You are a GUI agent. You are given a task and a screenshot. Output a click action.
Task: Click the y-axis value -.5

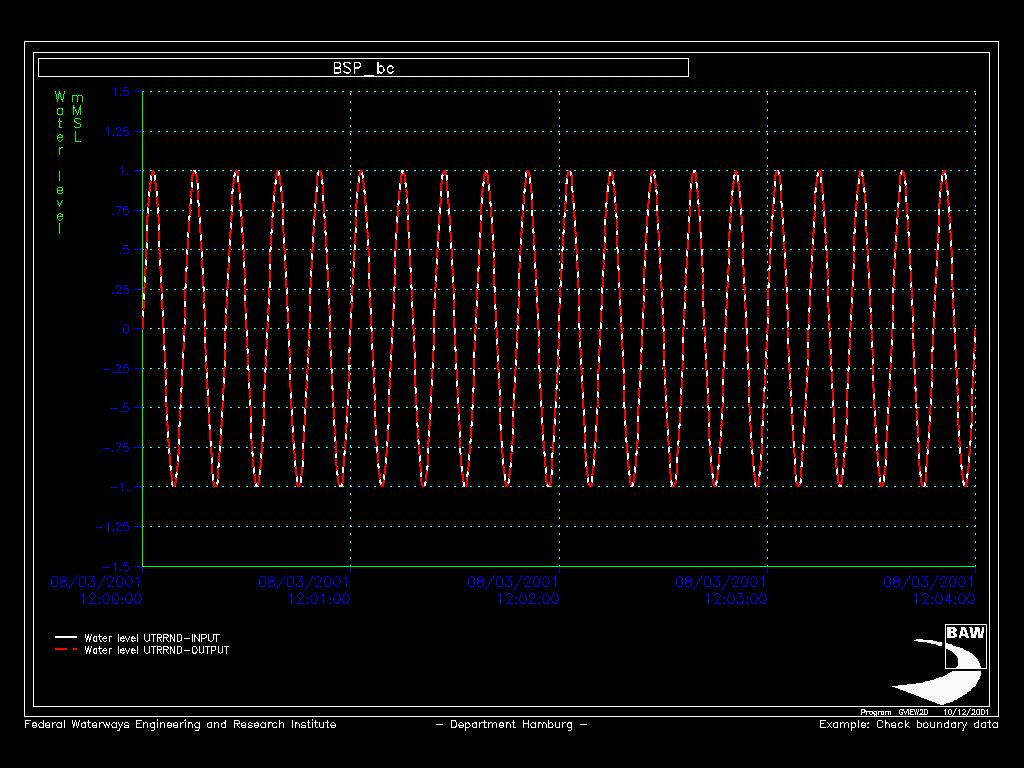click(x=120, y=408)
